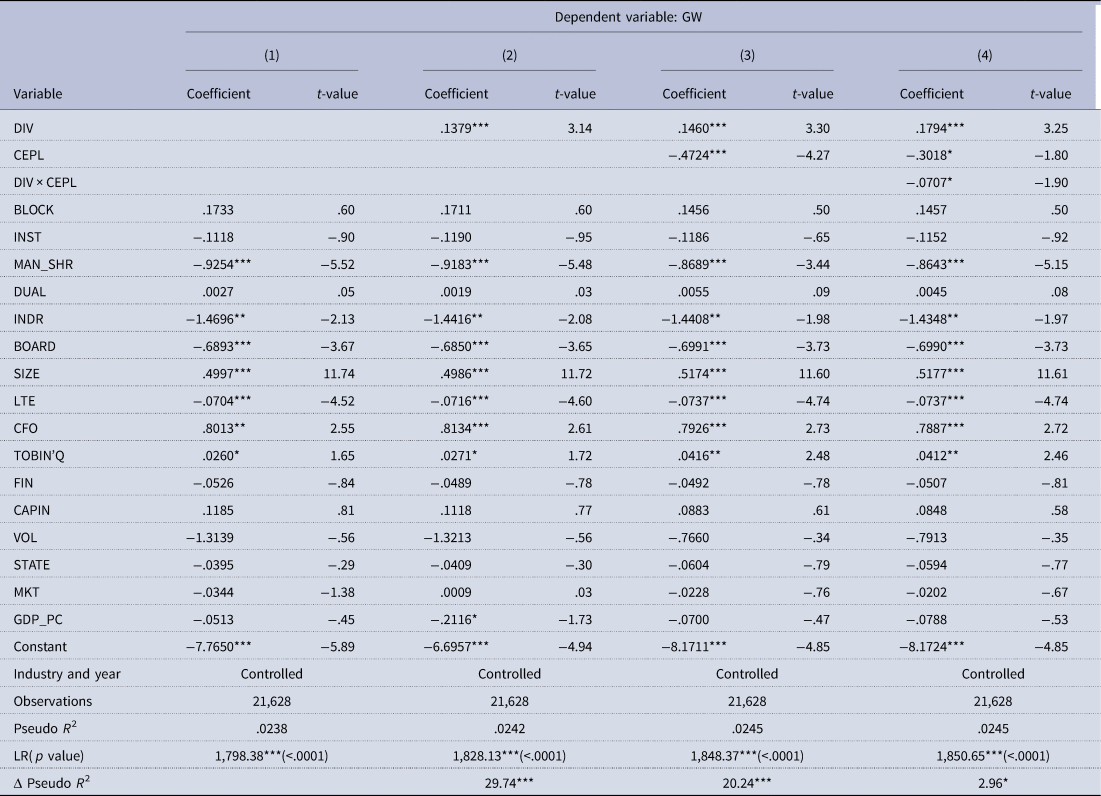Click the 'Dependent variable: GW' header
This screenshot has height=796, width=1101.
coord(634,16)
